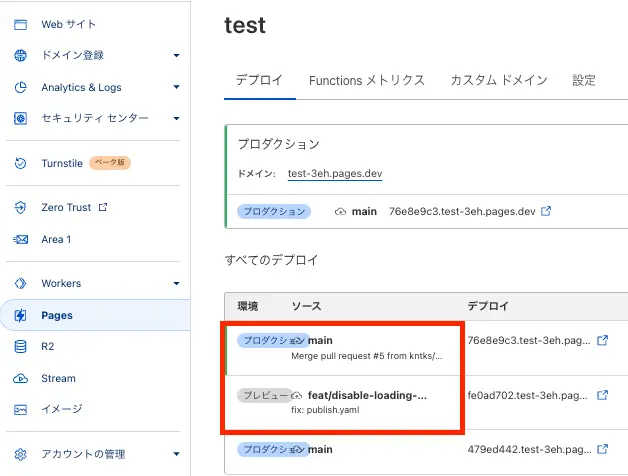628x476 pixels.
Task: Open the カスタム ドメイン tab
Action: [x=499, y=81]
